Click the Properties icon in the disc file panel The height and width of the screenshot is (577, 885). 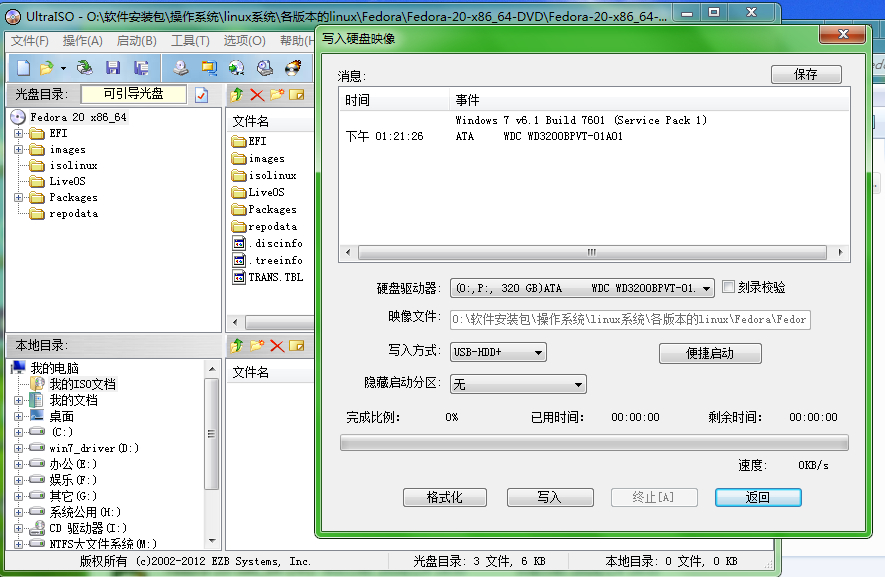(296, 95)
